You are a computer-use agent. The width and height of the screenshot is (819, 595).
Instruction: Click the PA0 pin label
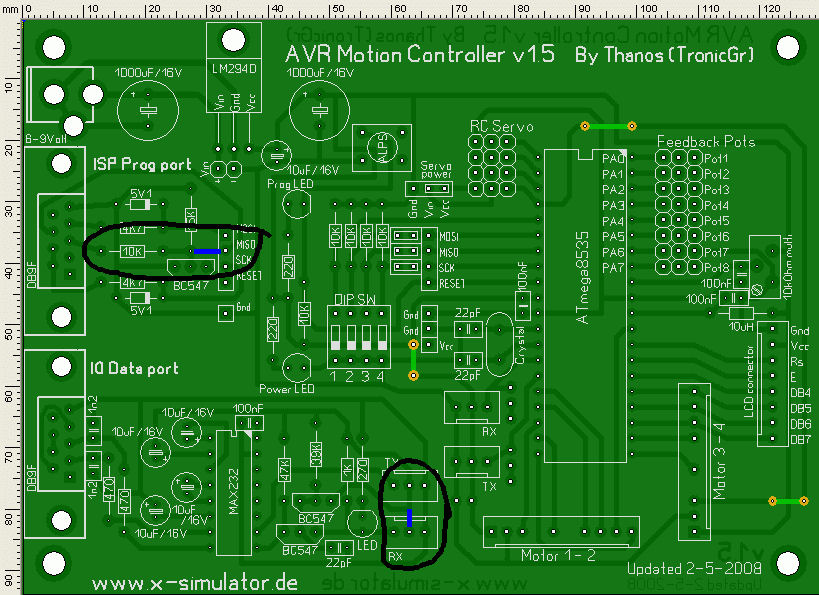(x=613, y=158)
